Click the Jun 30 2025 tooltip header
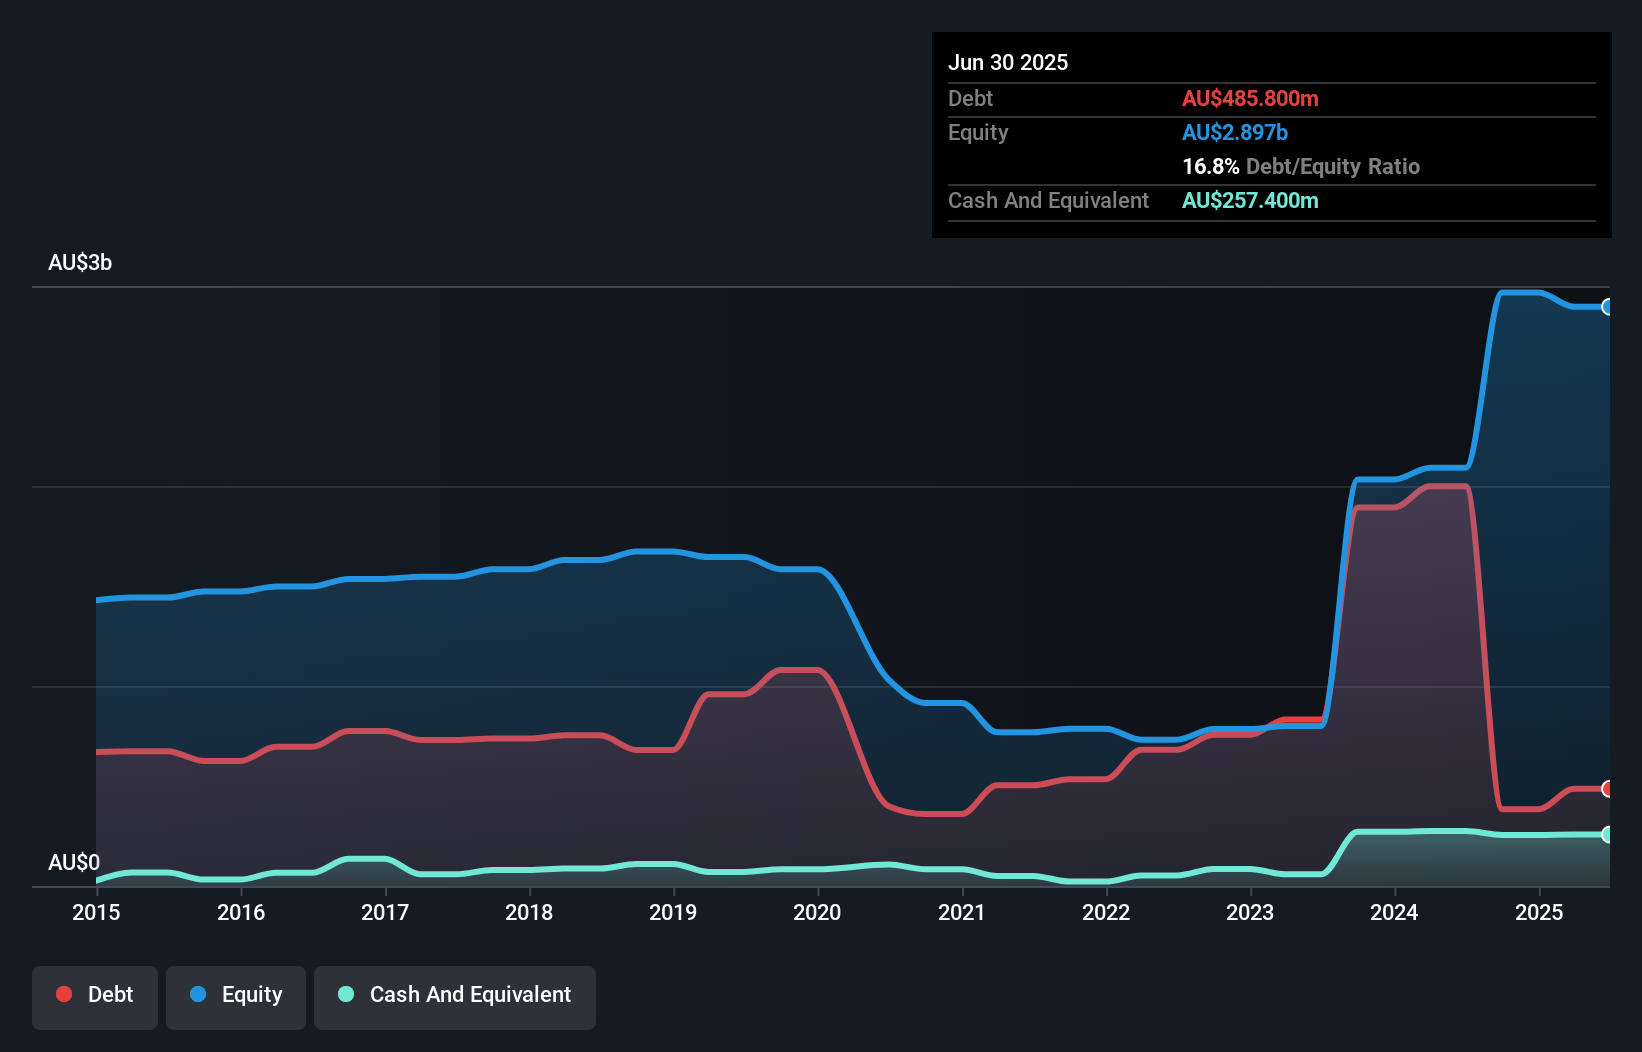 click(x=1009, y=62)
